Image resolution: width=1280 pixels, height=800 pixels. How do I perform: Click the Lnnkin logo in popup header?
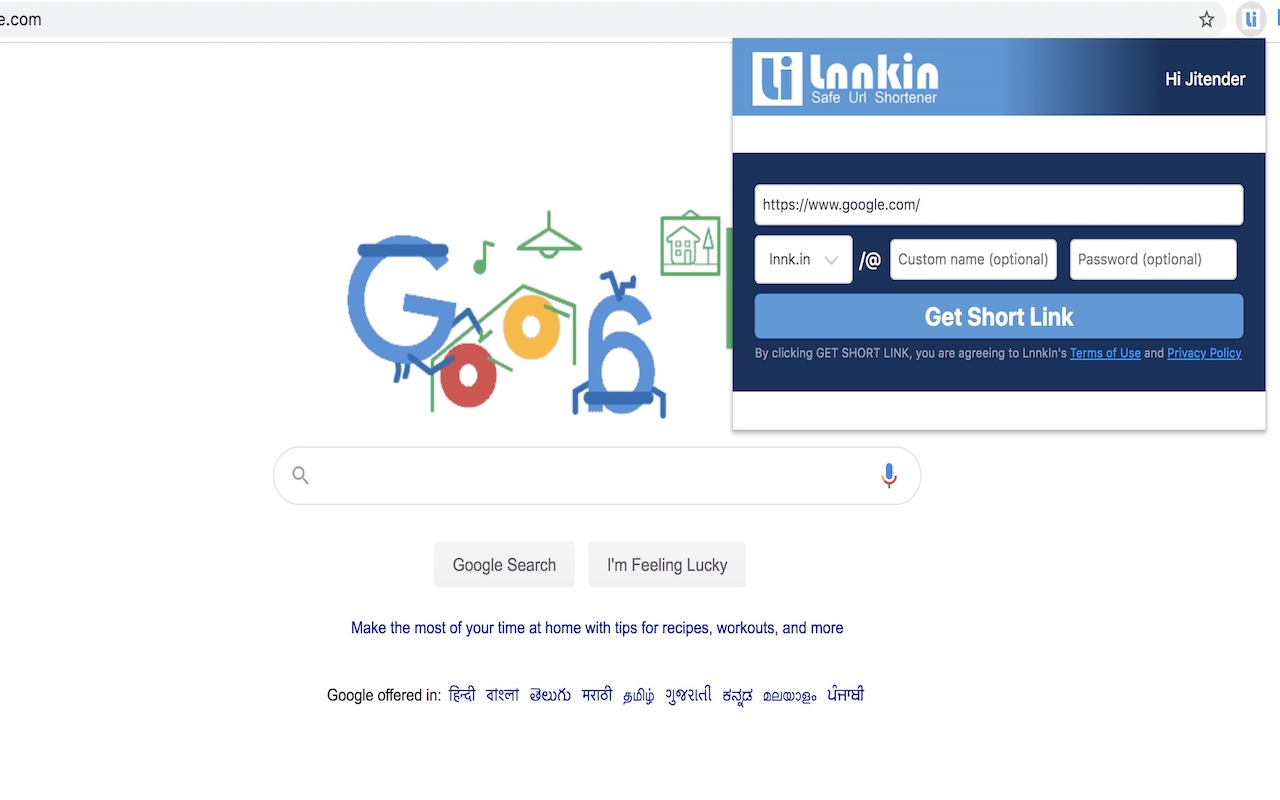click(x=846, y=79)
